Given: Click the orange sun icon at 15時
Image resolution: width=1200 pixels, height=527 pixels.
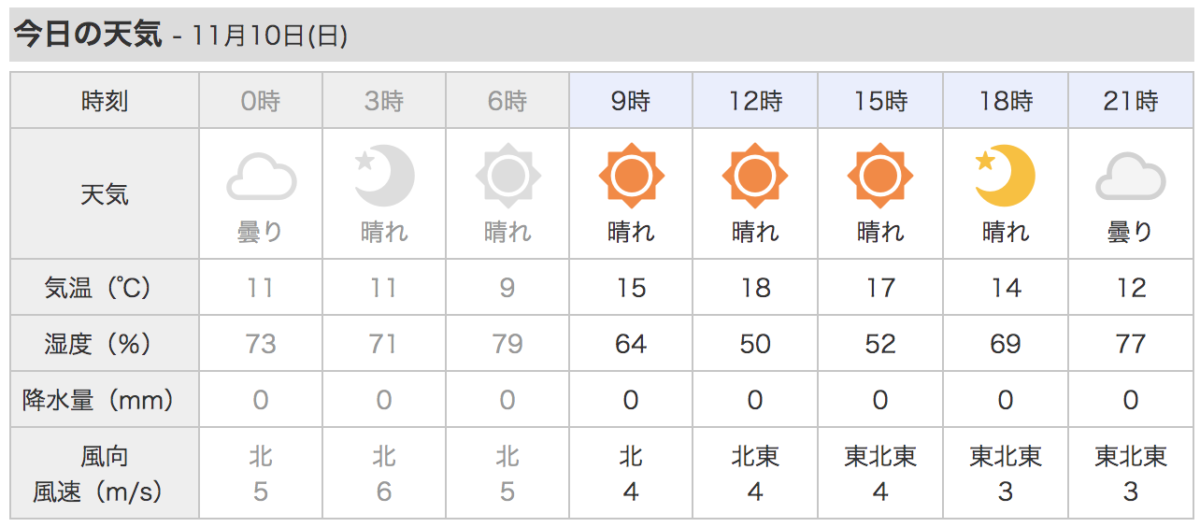Looking at the screenshot, I should pos(880,176).
